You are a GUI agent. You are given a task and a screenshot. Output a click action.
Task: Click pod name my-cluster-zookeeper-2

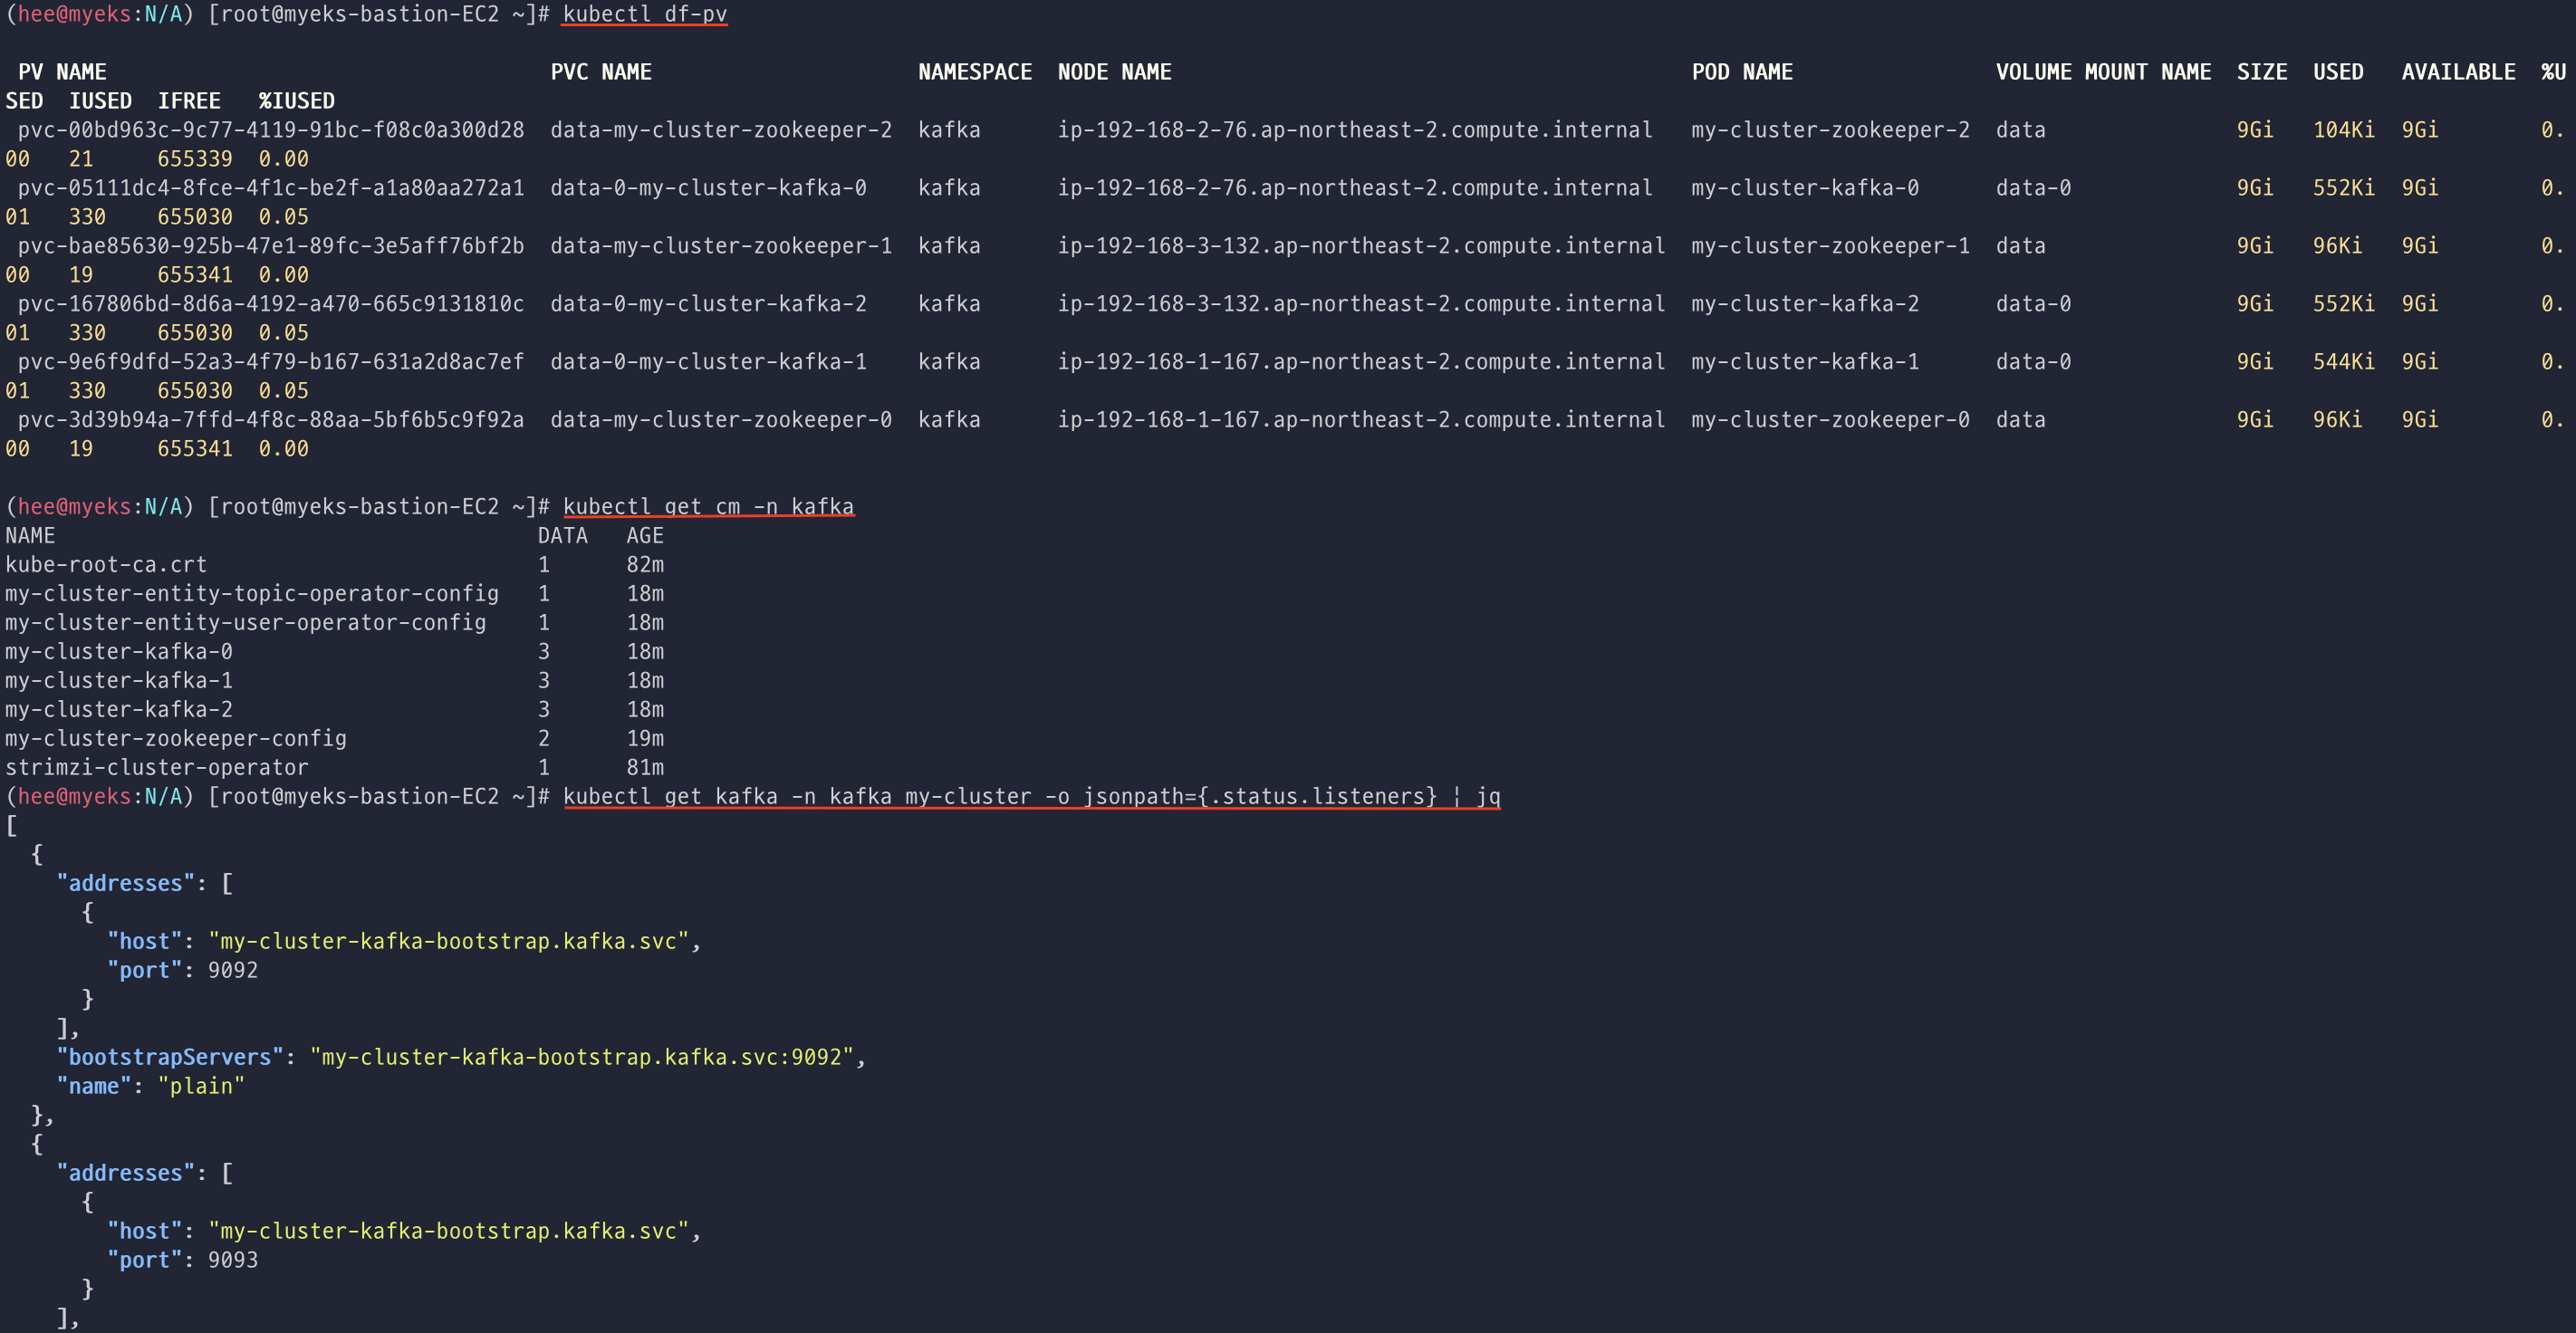(x=1830, y=130)
